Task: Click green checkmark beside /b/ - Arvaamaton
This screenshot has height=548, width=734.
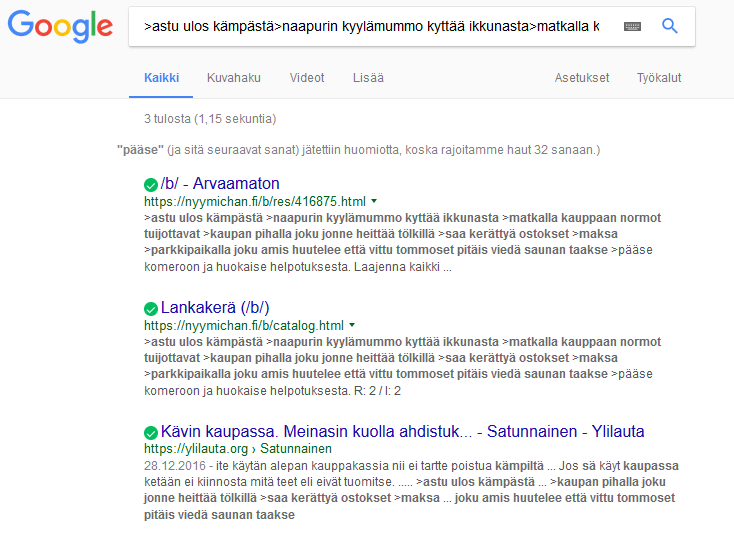Action: [x=151, y=184]
